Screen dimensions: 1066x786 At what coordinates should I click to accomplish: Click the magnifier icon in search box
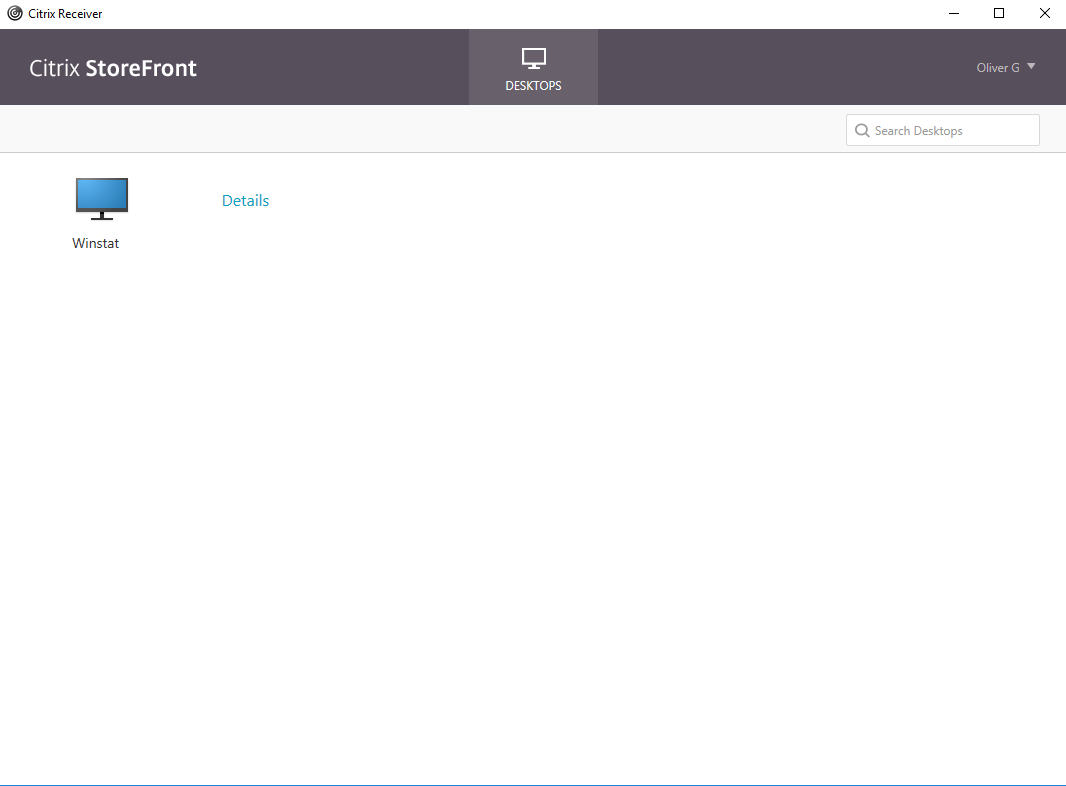(862, 131)
